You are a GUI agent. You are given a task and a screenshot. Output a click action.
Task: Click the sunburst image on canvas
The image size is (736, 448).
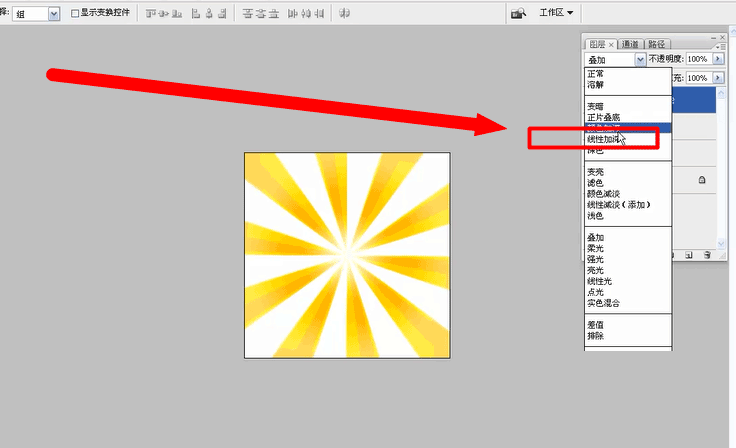pyautogui.click(x=347, y=255)
